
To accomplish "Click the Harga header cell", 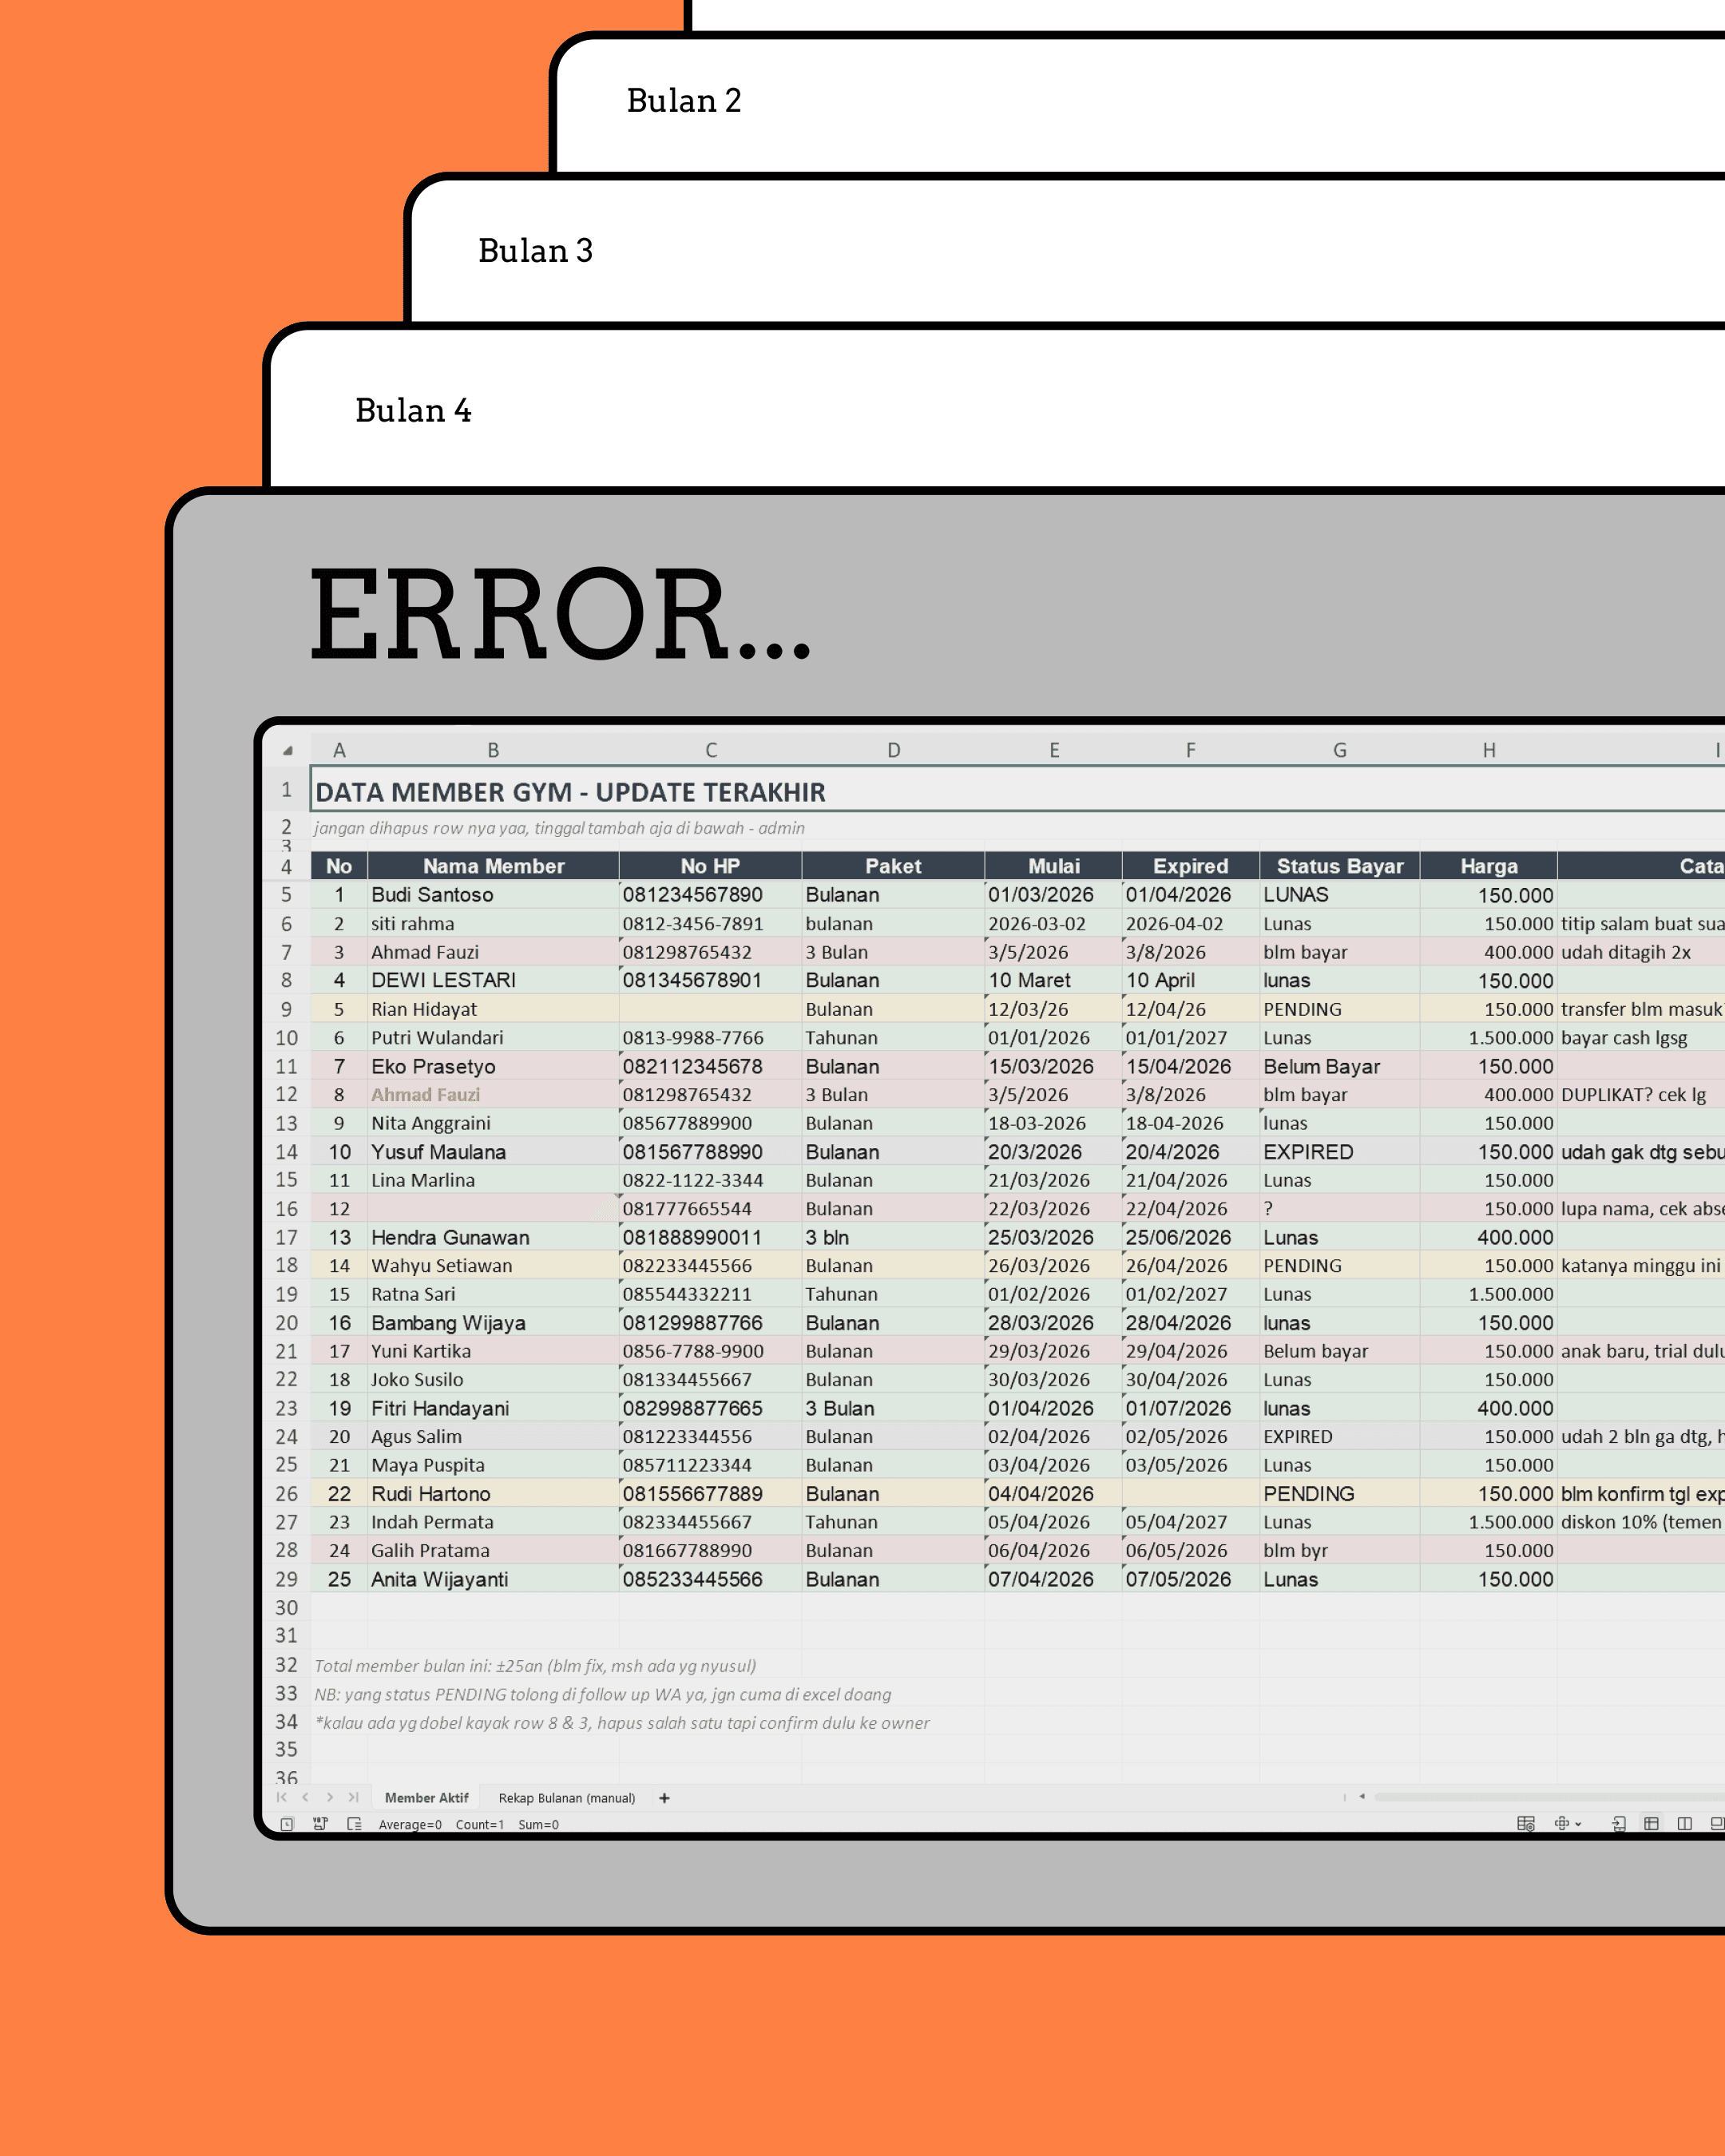I will 1489,866.
